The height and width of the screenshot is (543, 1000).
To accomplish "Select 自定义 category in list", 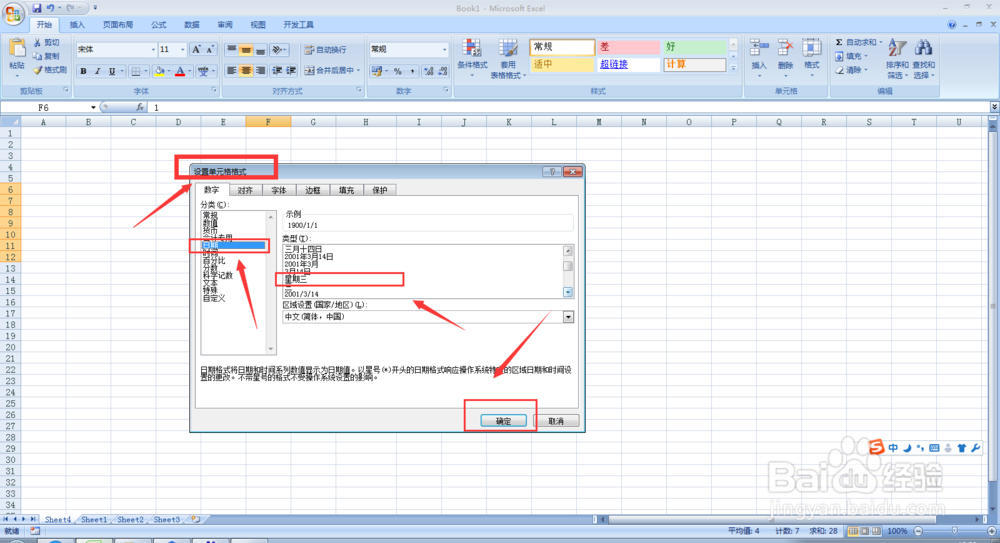I will tap(214, 298).
